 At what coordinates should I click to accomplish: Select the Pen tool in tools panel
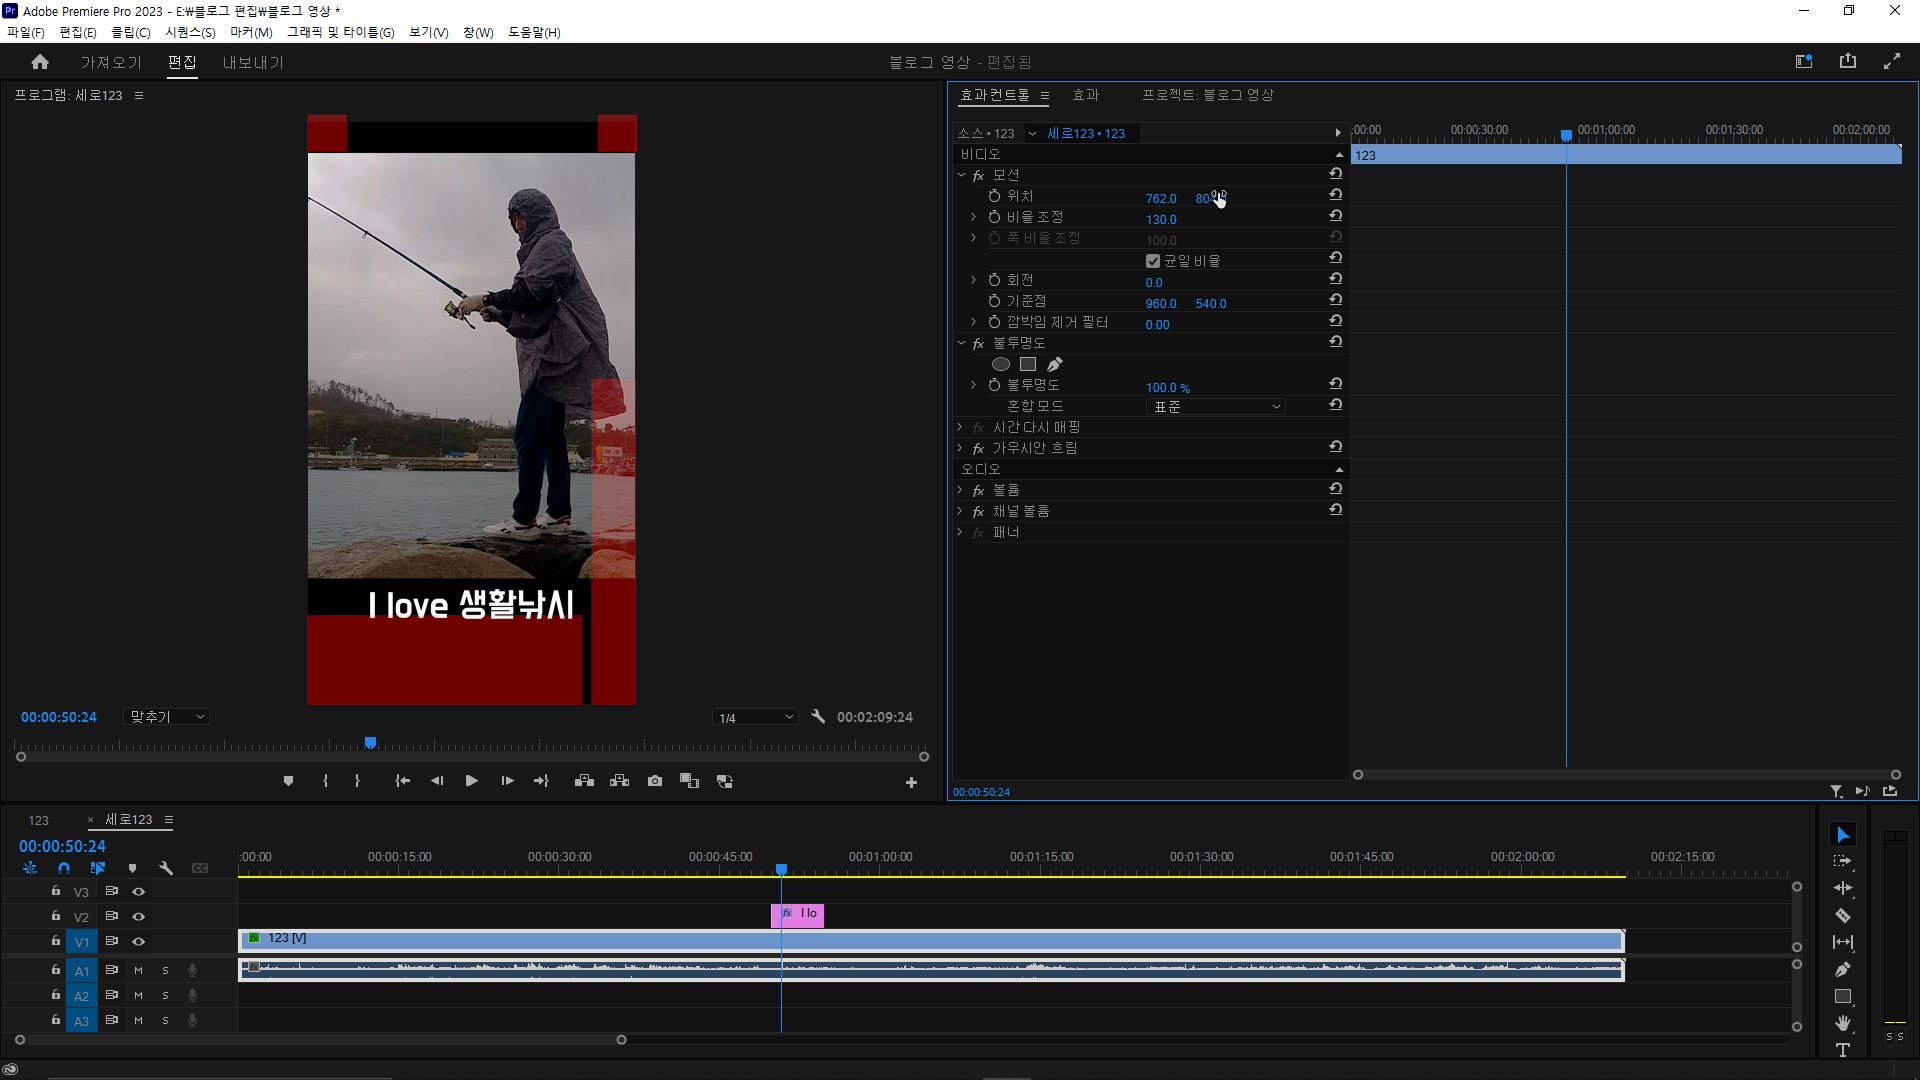click(1842, 969)
